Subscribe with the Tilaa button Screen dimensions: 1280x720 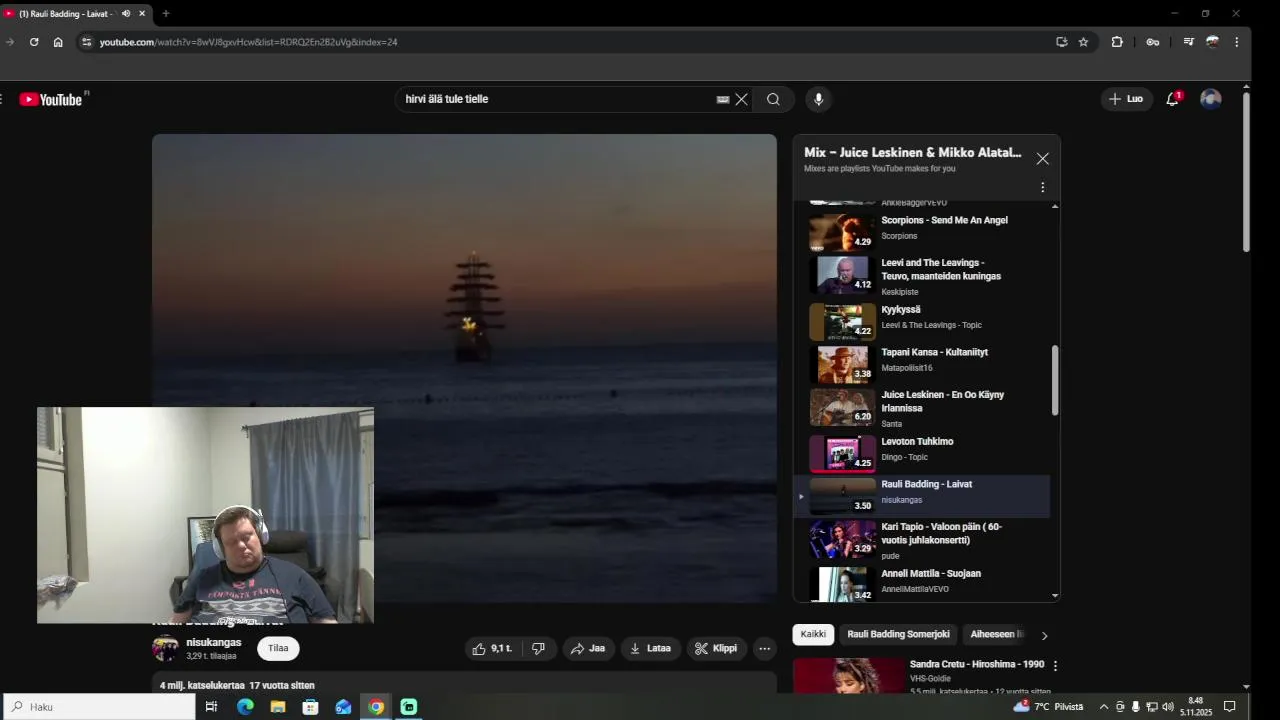coord(278,648)
